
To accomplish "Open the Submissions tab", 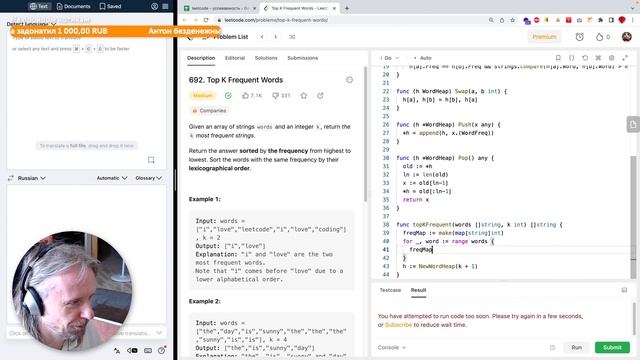I will point(302,58).
